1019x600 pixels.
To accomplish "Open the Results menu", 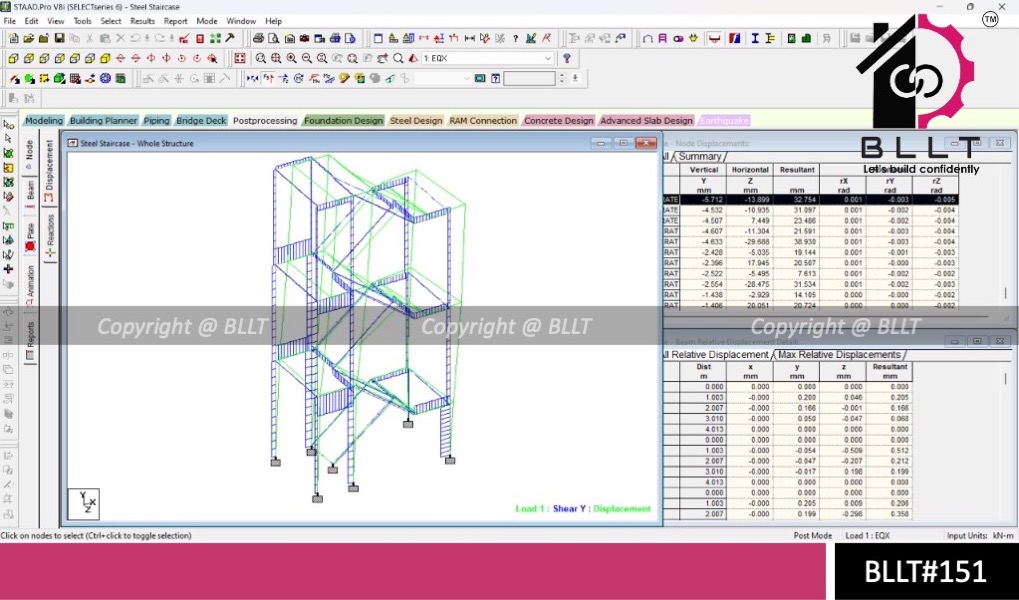I will tap(142, 21).
